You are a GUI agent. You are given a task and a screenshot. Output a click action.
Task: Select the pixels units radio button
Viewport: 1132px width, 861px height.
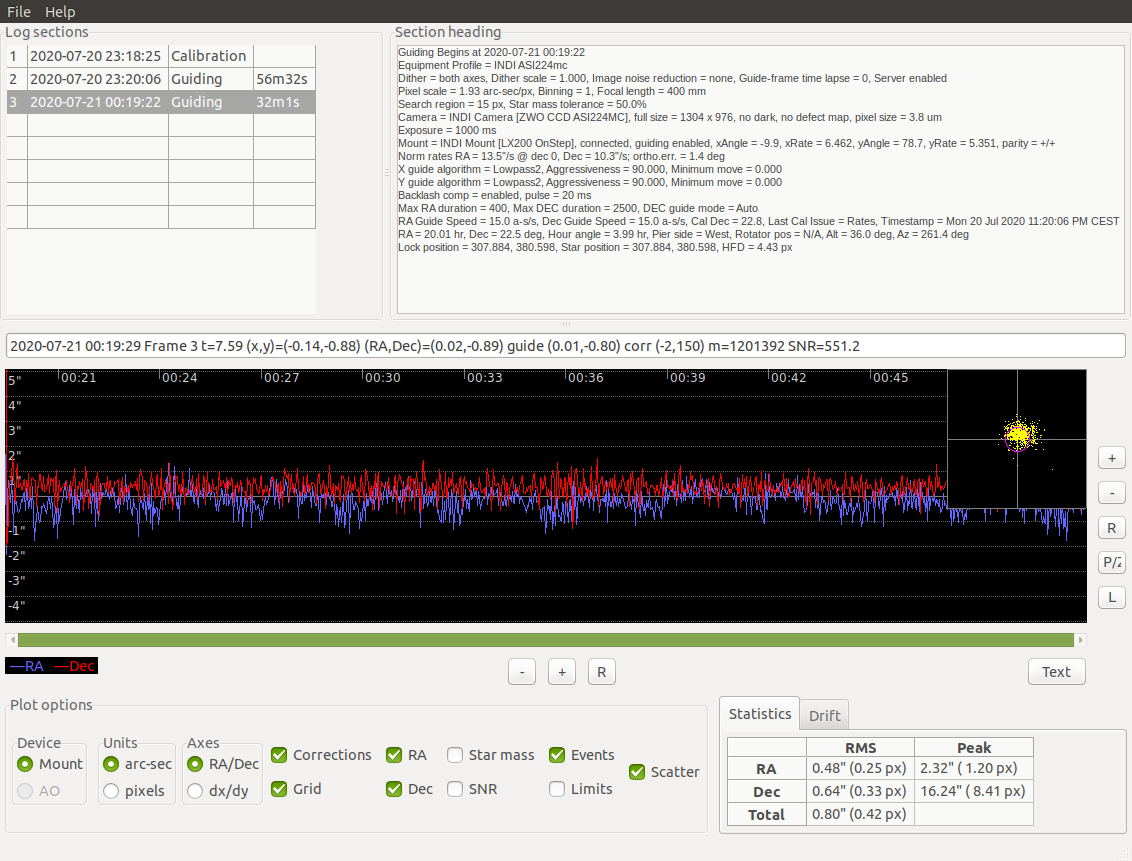(111, 791)
